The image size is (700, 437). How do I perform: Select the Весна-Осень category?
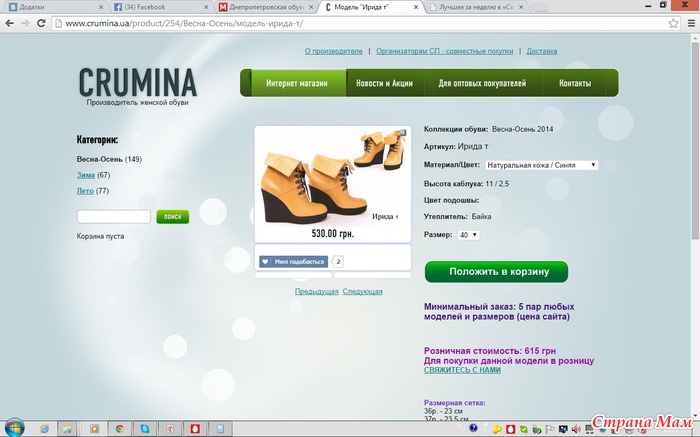click(x=100, y=159)
